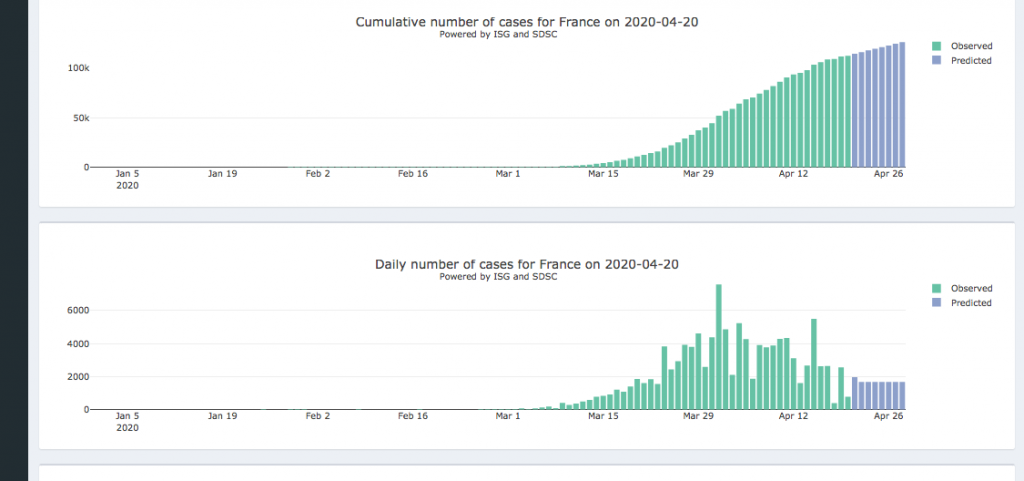Image resolution: width=1024 pixels, height=481 pixels.
Task: Toggle Predicted series in the Cumulative chart legend
Action: (970, 61)
